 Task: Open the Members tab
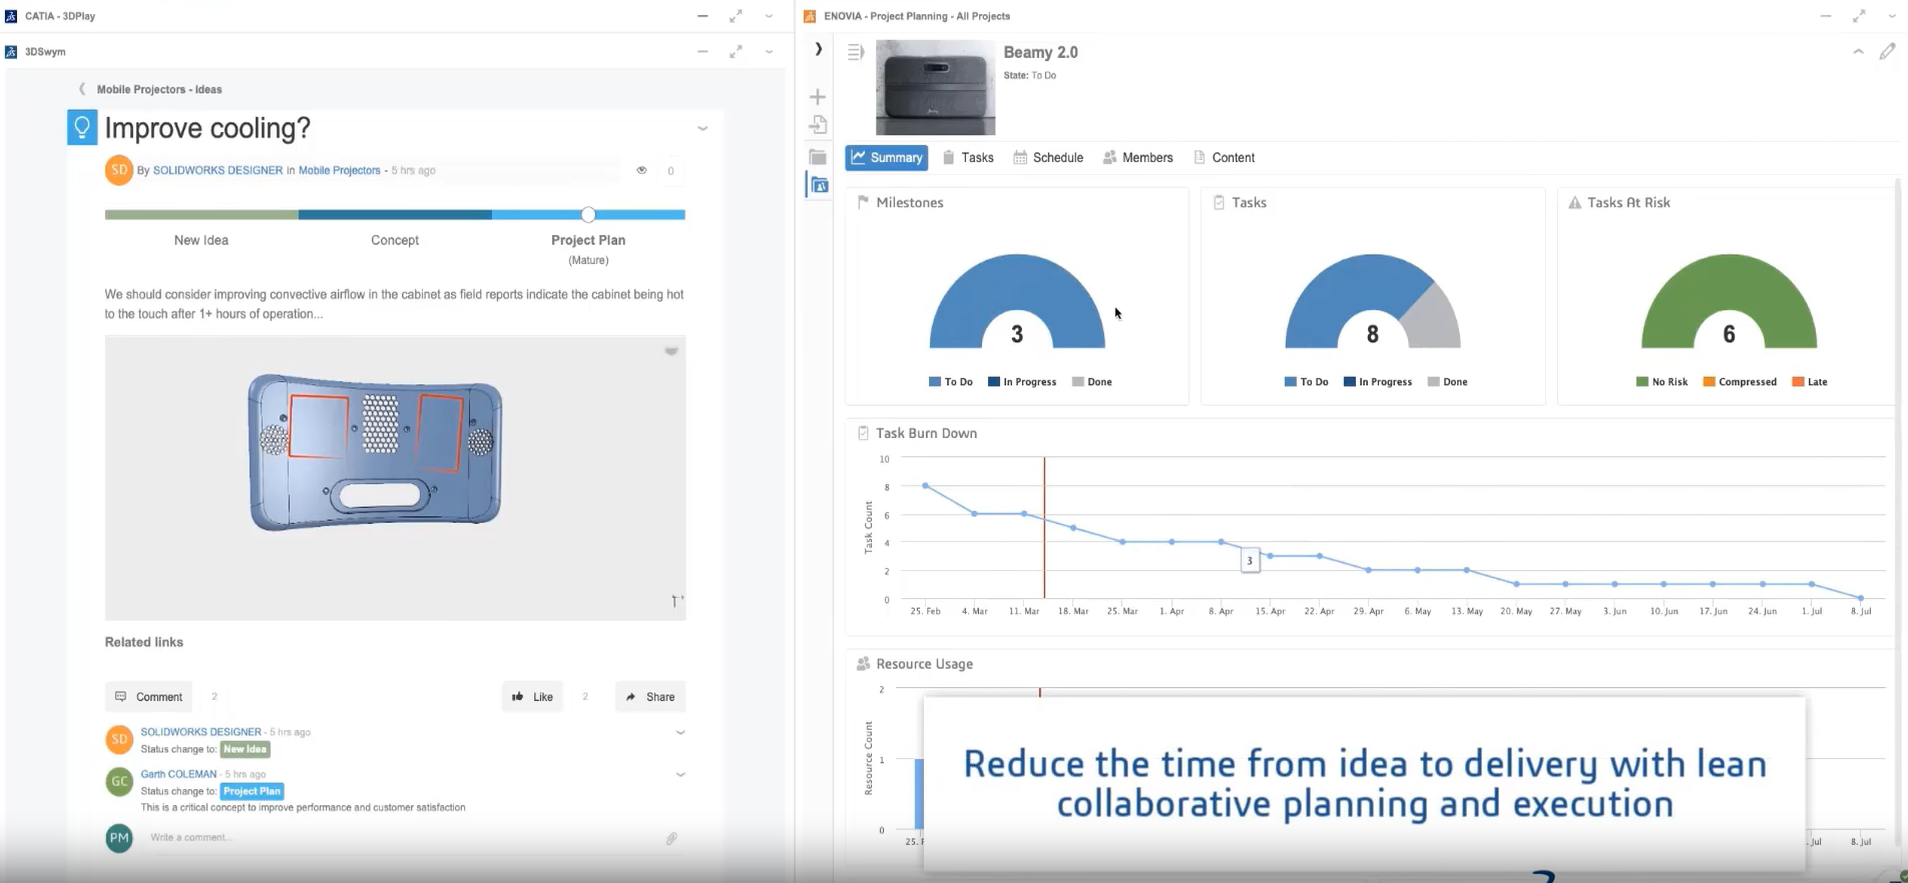click(1137, 158)
